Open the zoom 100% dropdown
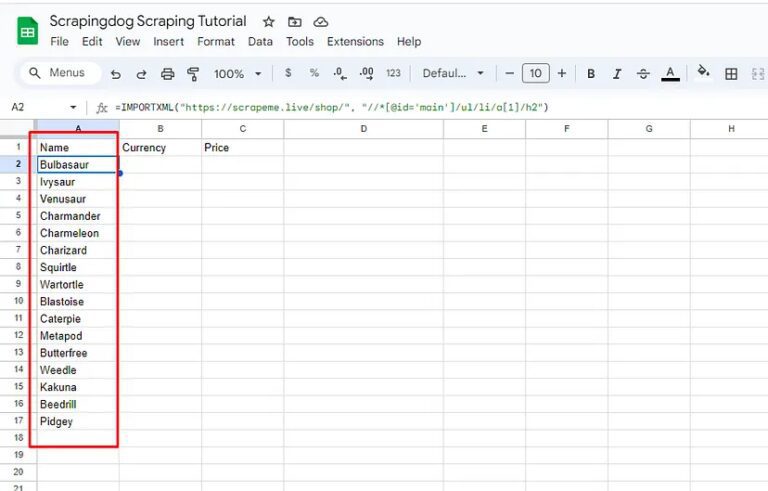 pyautogui.click(x=237, y=74)
